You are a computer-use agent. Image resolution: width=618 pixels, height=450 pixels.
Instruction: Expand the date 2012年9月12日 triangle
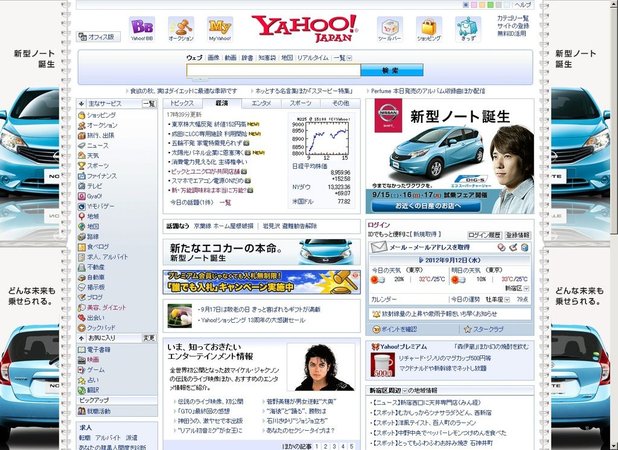(421, 260)
